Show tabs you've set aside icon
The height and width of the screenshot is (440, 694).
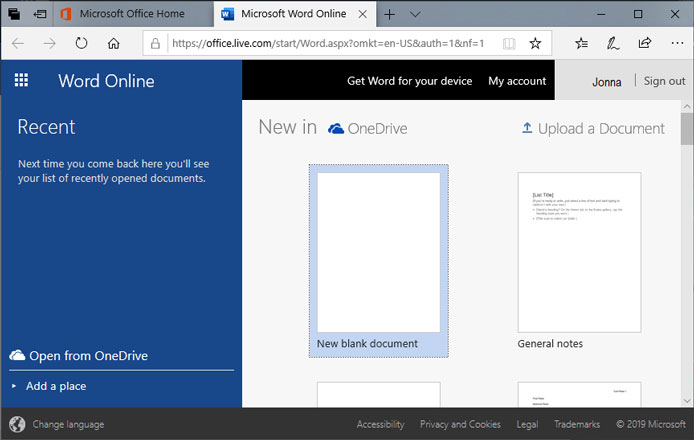click(14, 14)
